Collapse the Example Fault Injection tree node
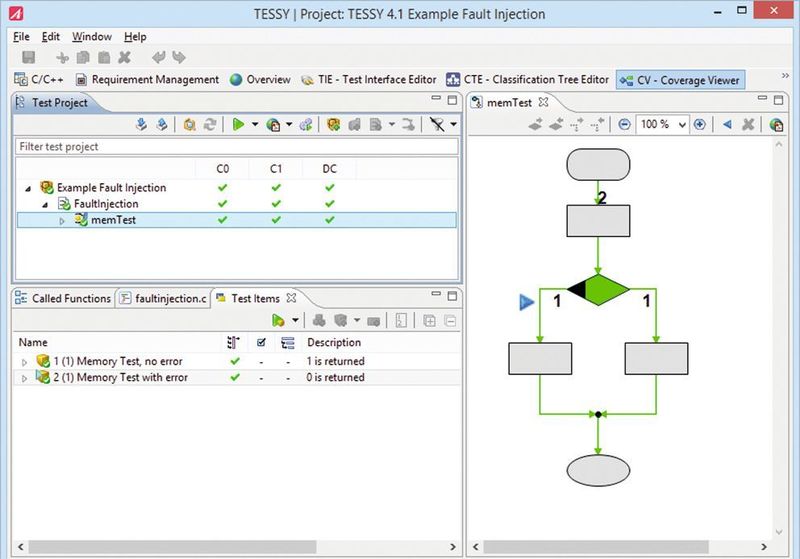 [28, 189]
